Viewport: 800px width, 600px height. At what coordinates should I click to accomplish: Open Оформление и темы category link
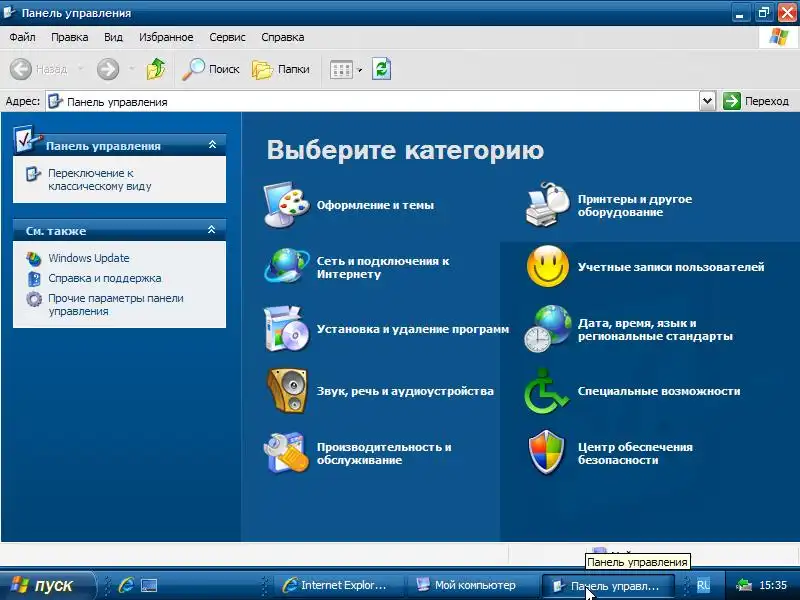(375, 205)
